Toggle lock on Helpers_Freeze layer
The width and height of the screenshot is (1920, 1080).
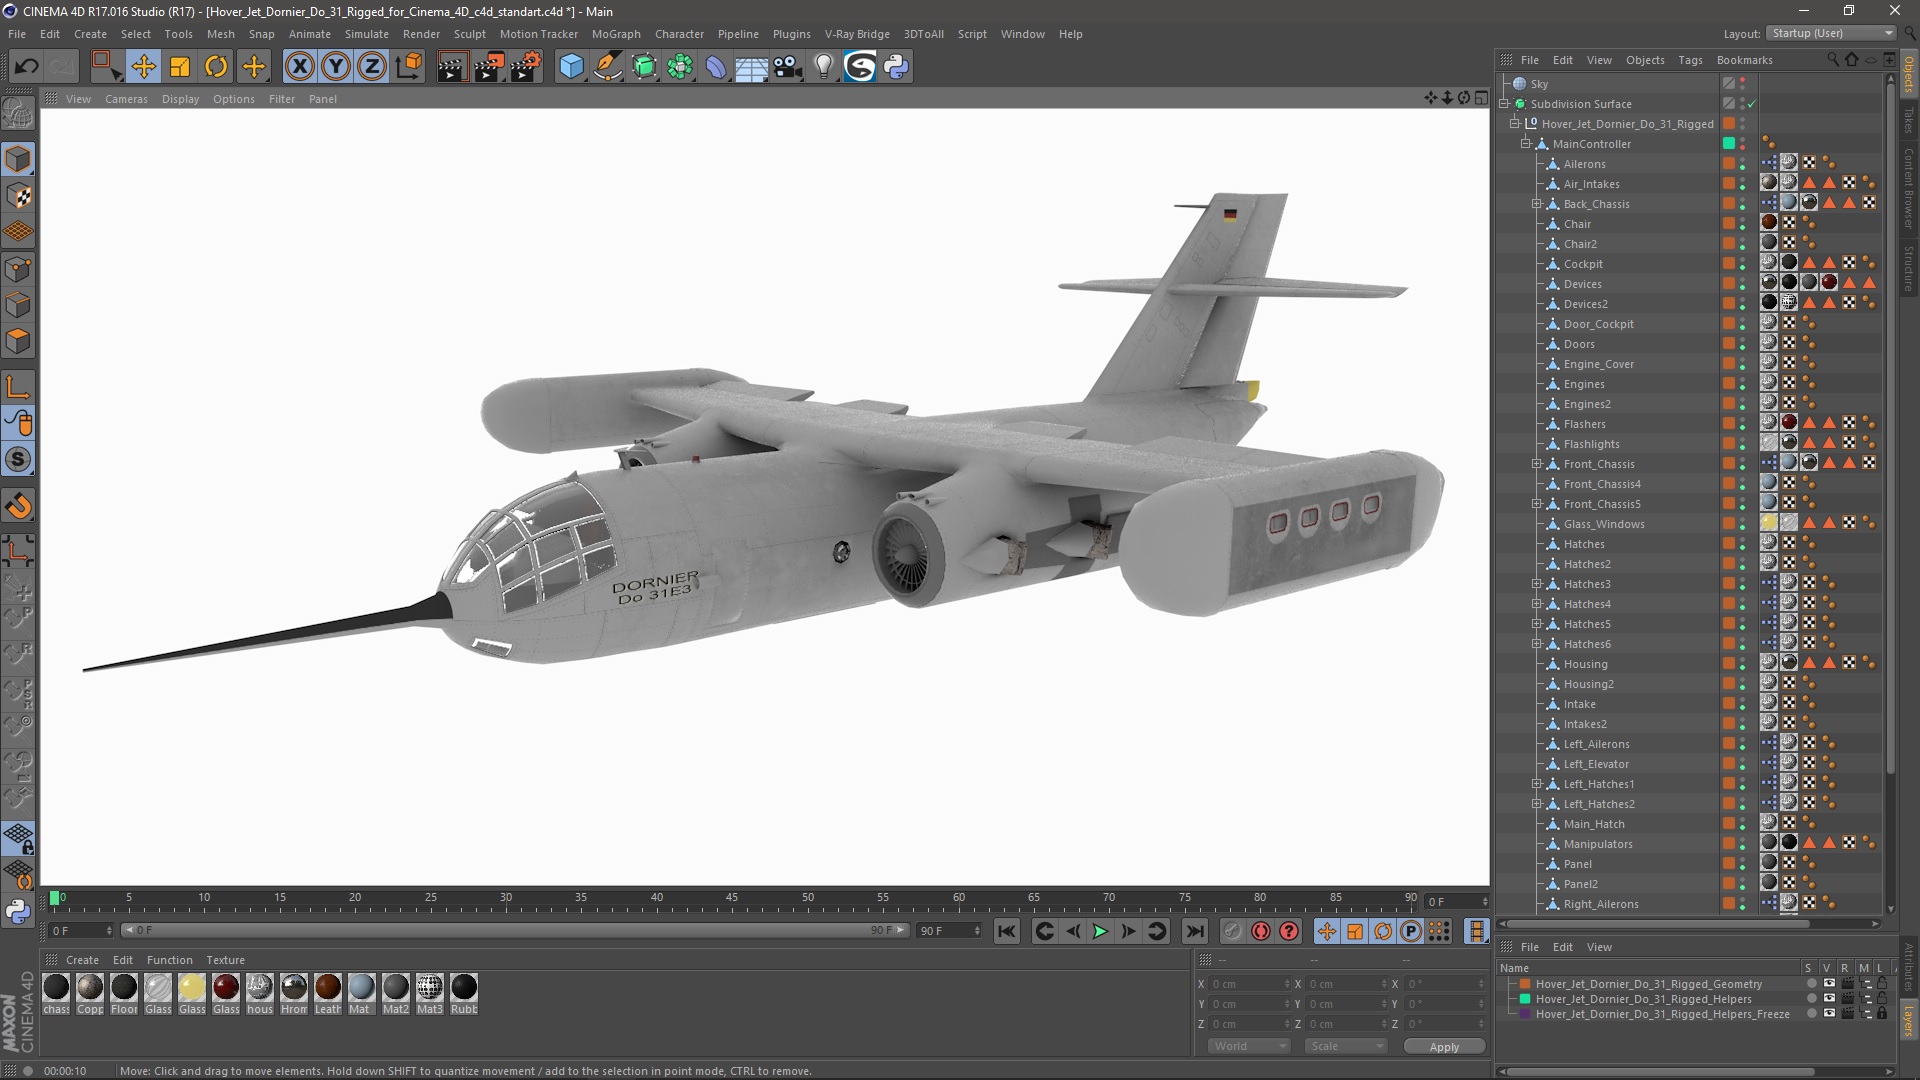1882,1014
